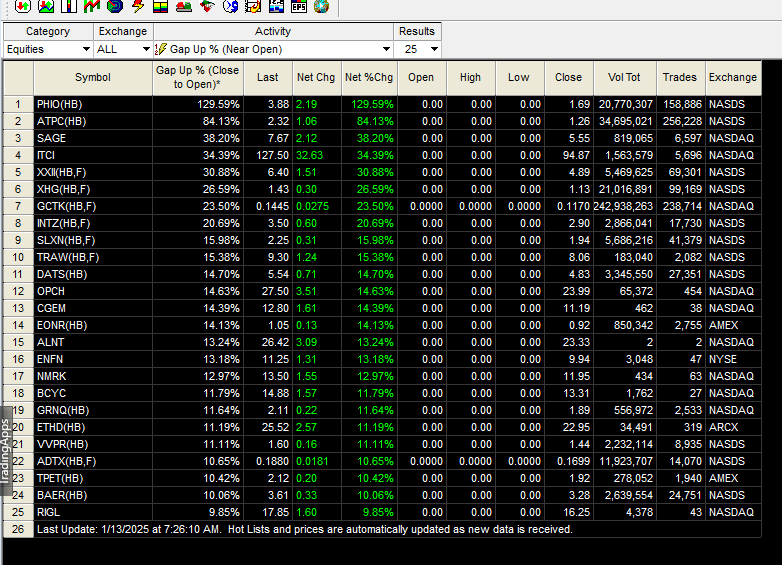This screenshot has height=565, width=782.
Task: Select the ALNT symbol cell
Action: coord(93,342)
